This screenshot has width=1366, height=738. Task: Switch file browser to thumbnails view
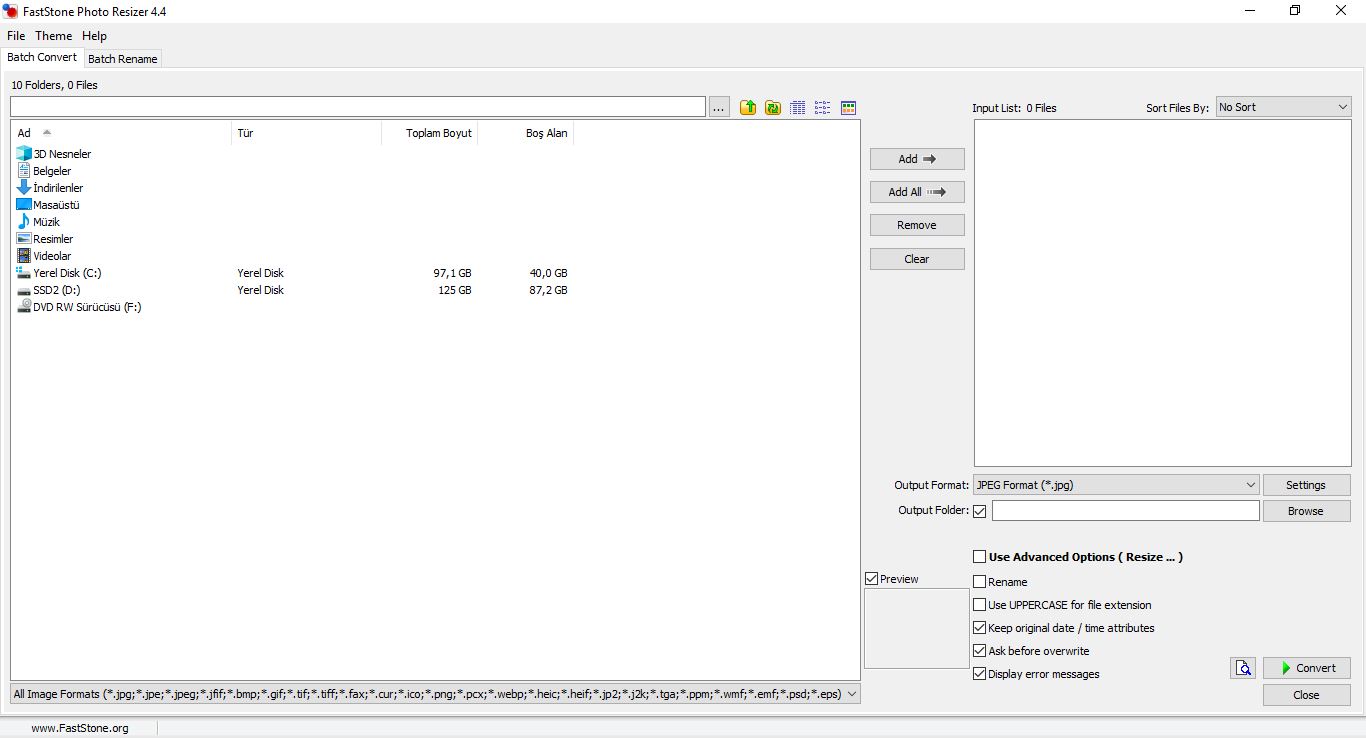(848, 107)
